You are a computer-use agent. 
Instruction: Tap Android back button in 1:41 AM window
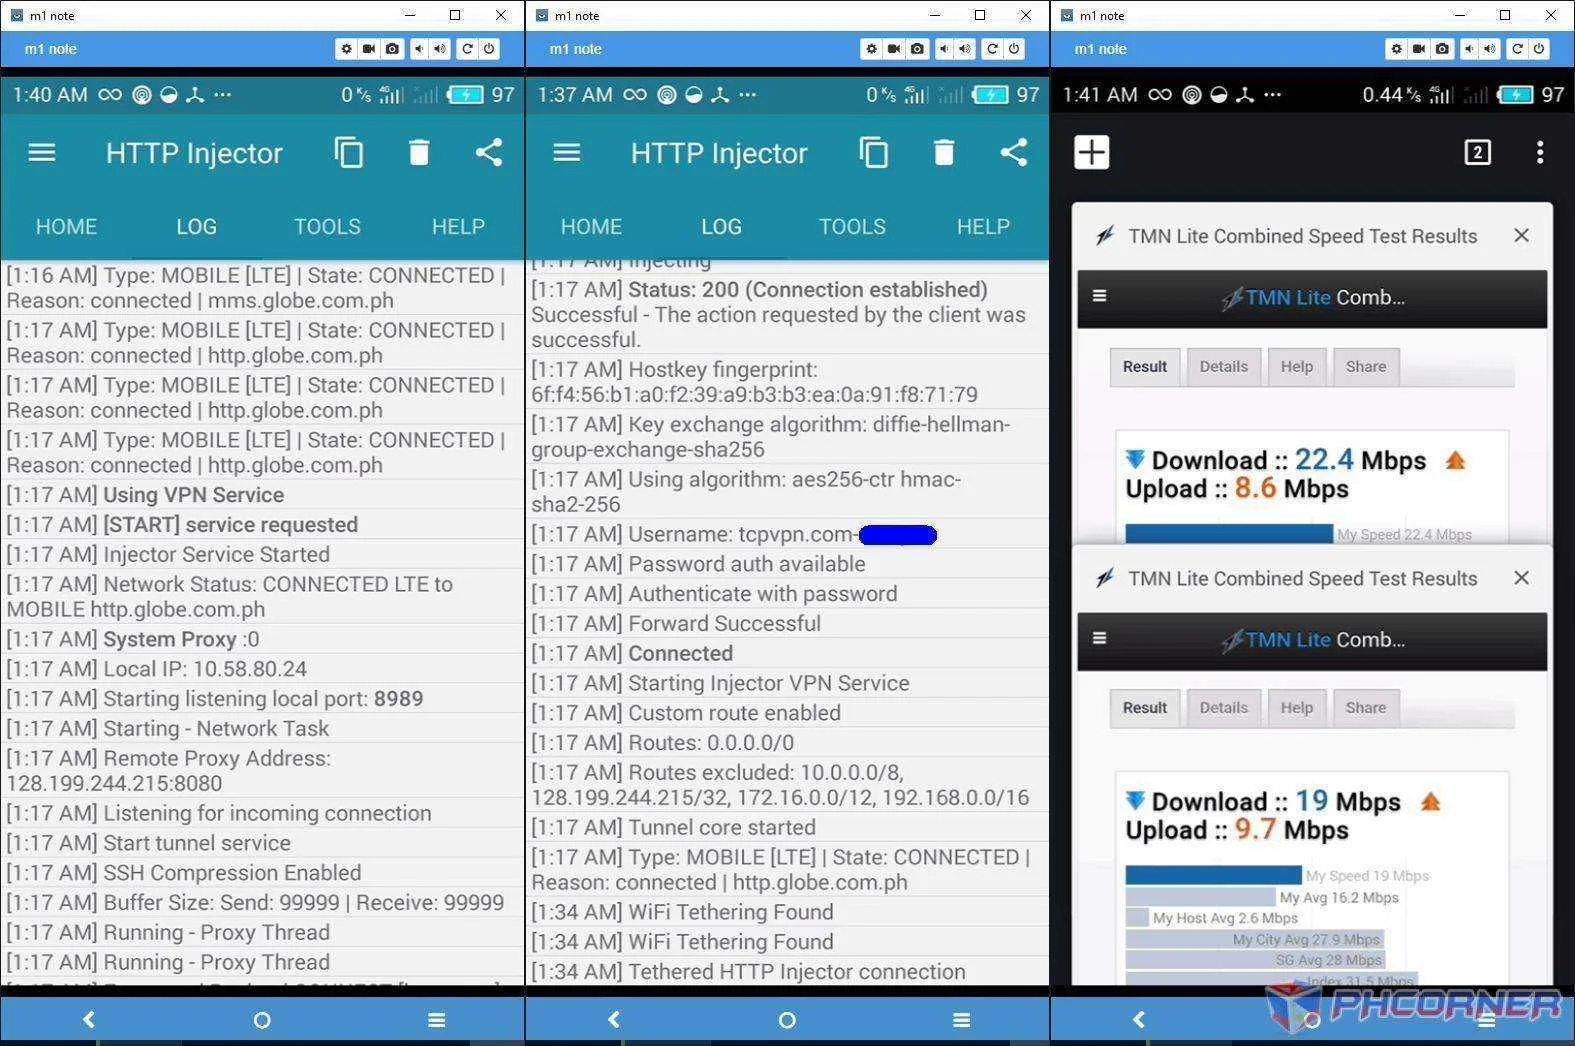click(1139, 1019)
